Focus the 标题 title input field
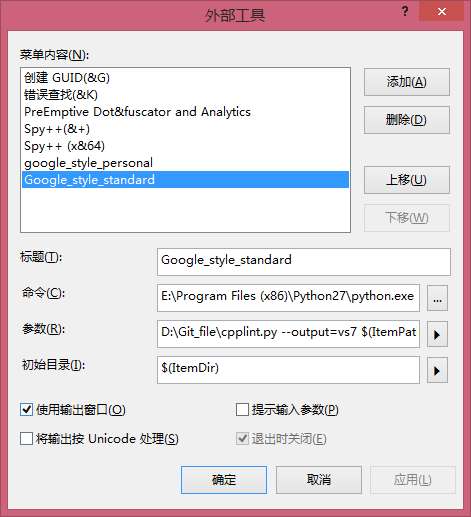This screenshot has height=517, width=471. click(x=304, y=262)
